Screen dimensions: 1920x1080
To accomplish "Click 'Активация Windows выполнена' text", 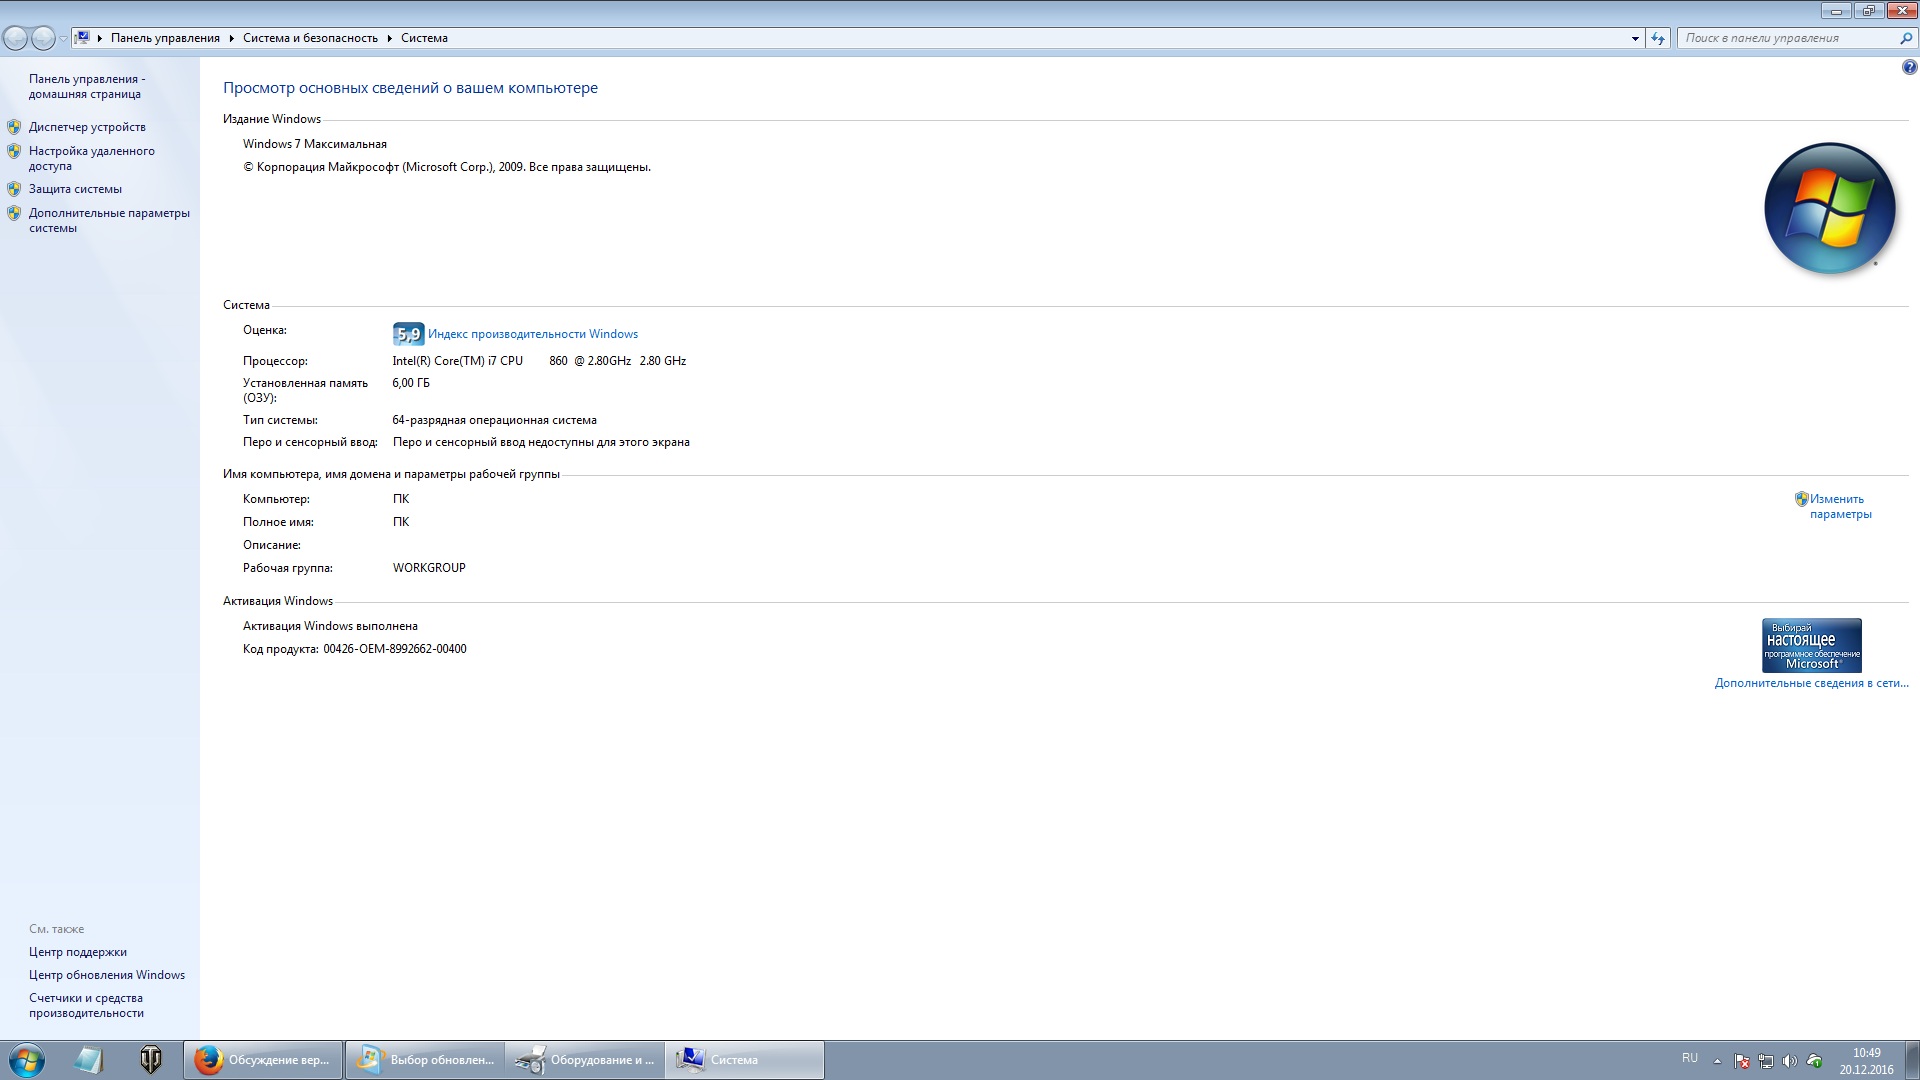I will point(330,626).
